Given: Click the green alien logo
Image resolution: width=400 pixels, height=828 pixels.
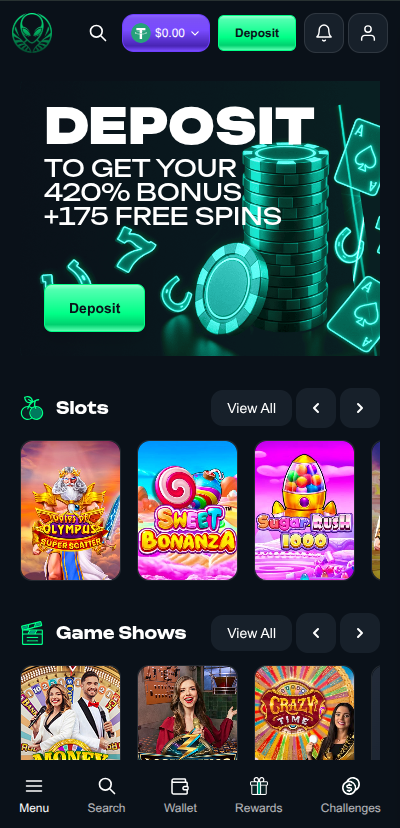Looking at the screenshot, I should (32, 33).
